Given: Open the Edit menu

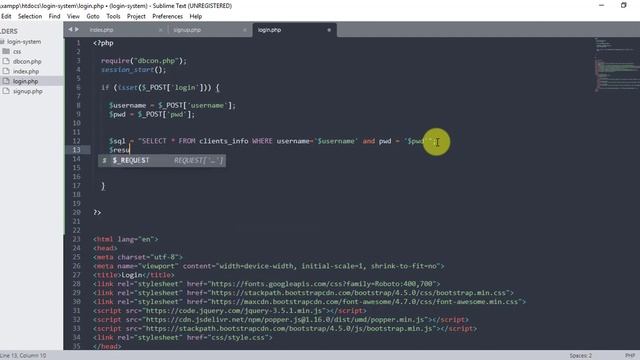Looking at the screenshot, I should [x=6, y=16].
